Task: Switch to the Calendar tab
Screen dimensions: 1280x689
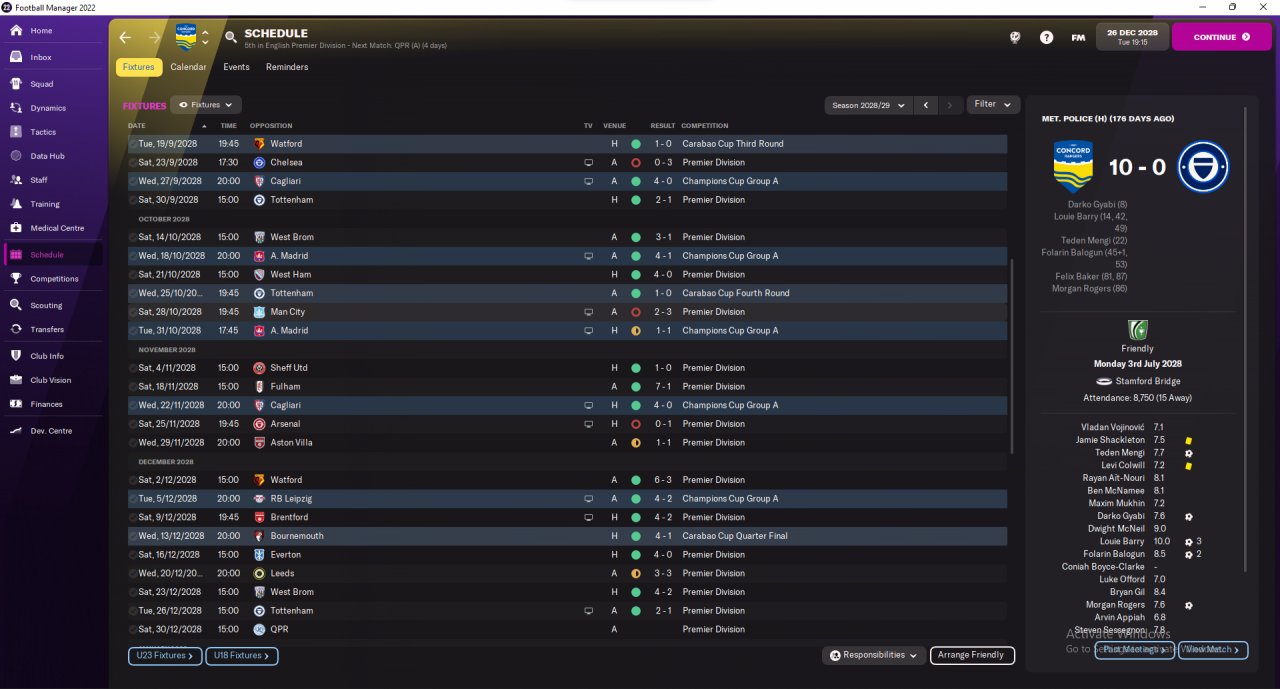Action: (x=188, y=67)
